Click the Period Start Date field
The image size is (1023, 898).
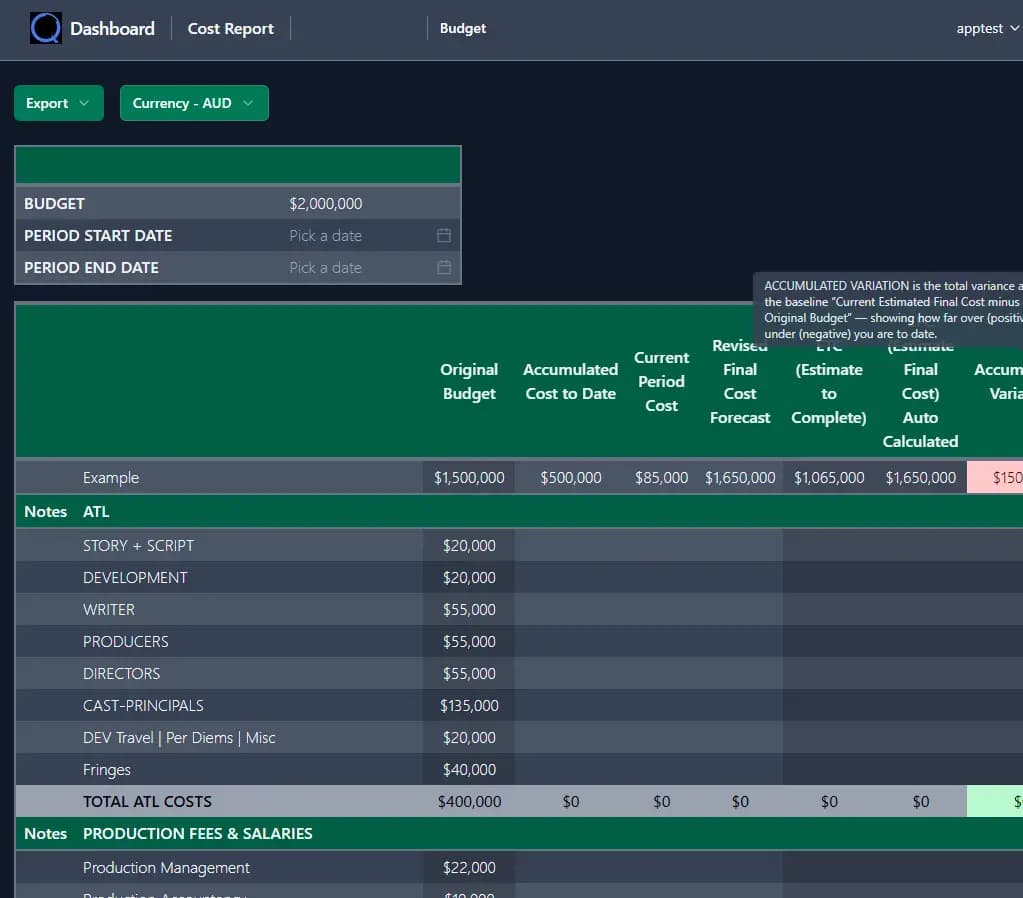point(370,236)
